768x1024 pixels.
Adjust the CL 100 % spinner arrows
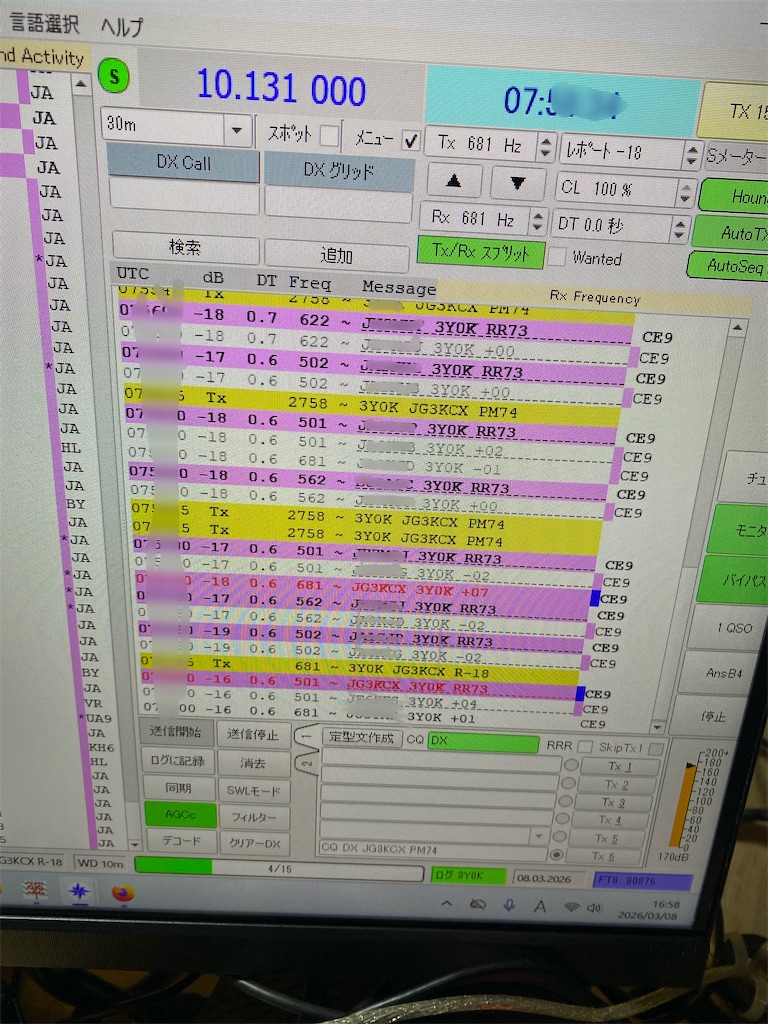(684, 193)
